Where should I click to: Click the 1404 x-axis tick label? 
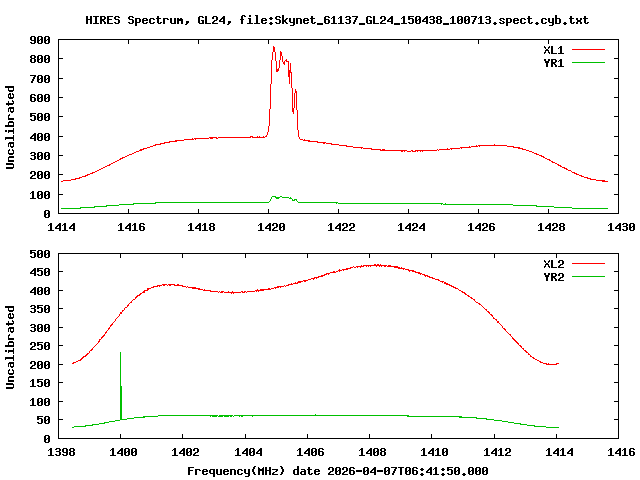coord(248,452)
